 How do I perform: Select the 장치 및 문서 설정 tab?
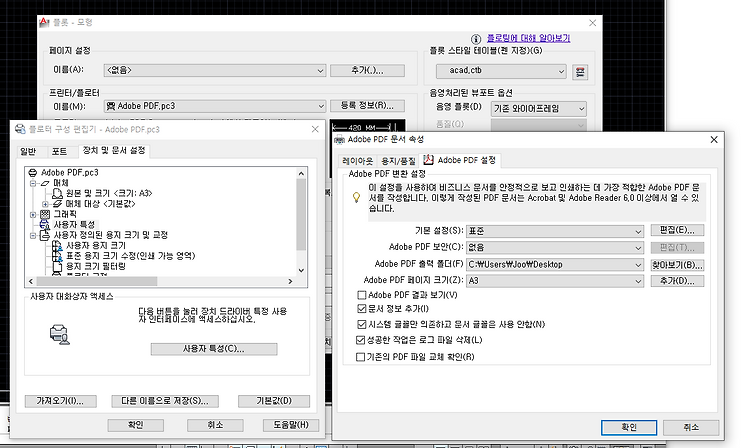point(114,150)
